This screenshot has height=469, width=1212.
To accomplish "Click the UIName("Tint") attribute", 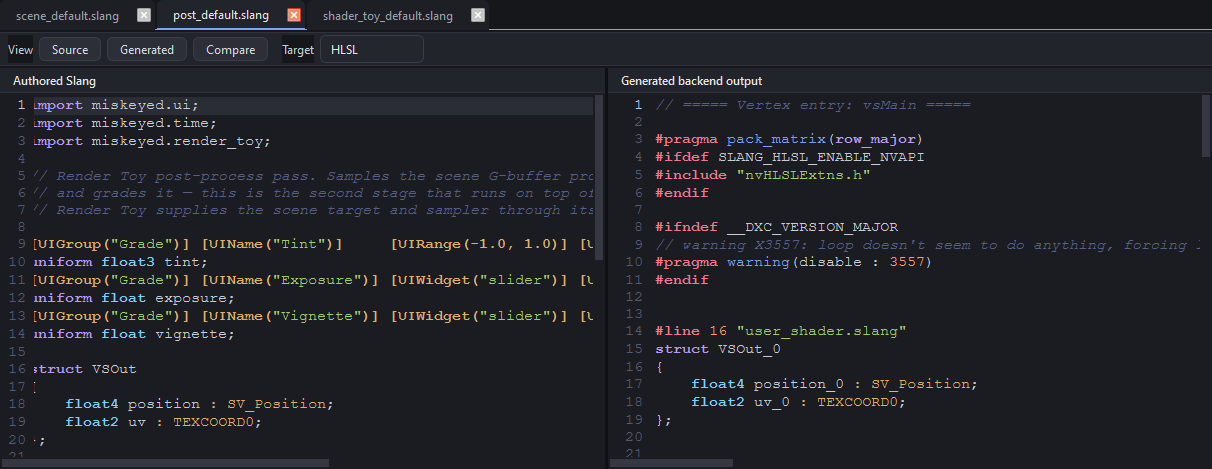I will click(270, 243).
